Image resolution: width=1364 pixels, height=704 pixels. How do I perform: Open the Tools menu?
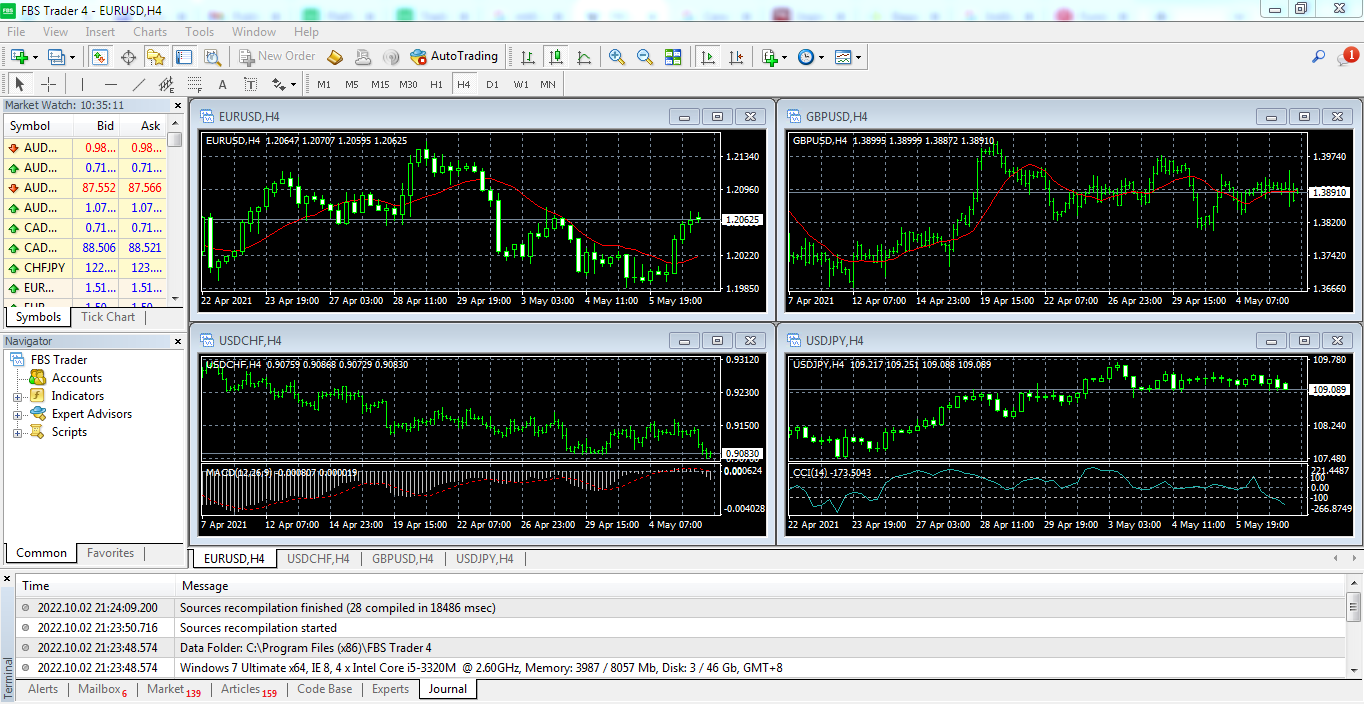[199, 32]
